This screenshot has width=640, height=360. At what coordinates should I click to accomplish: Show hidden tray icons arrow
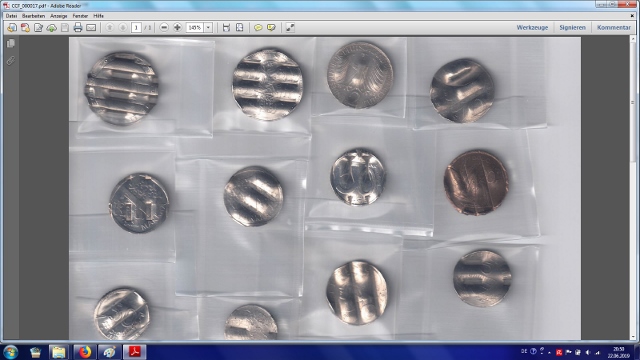coord(549,352)
